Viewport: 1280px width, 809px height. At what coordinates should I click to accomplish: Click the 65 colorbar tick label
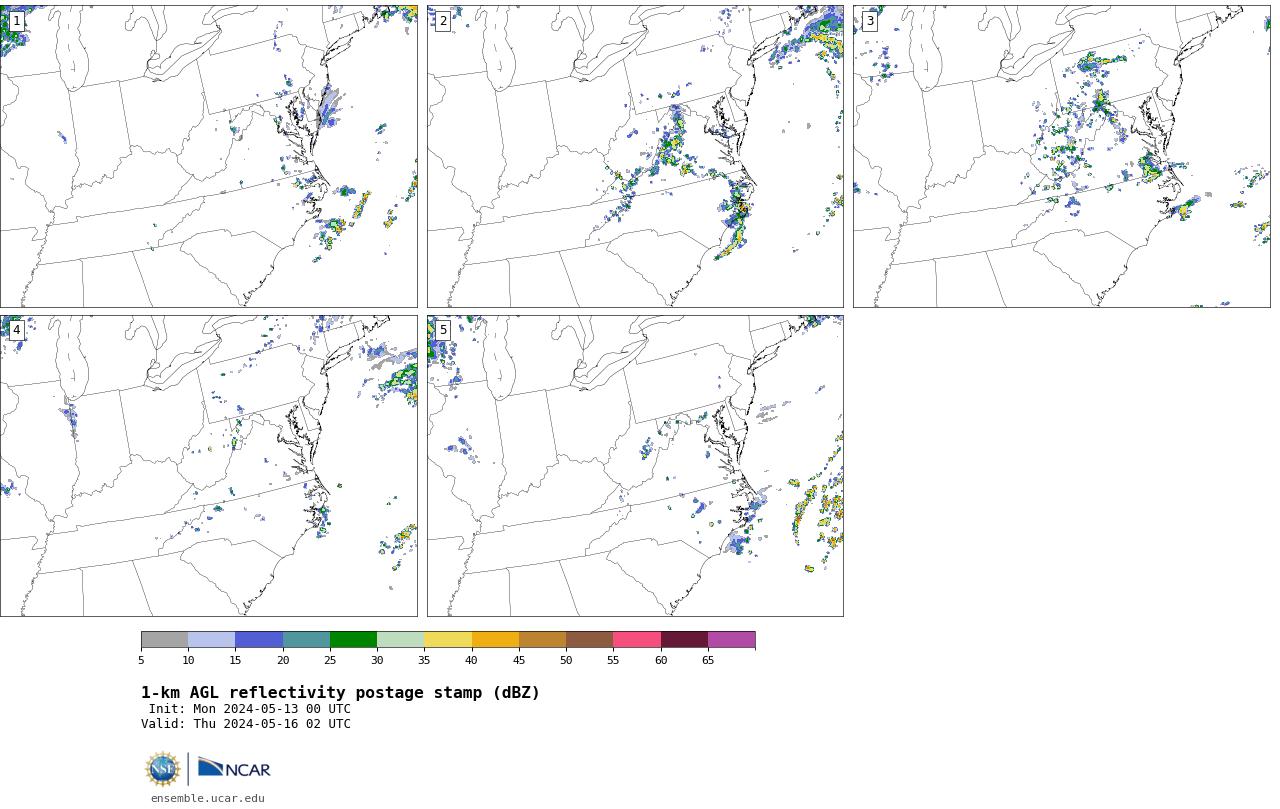[x=708, y=660]
